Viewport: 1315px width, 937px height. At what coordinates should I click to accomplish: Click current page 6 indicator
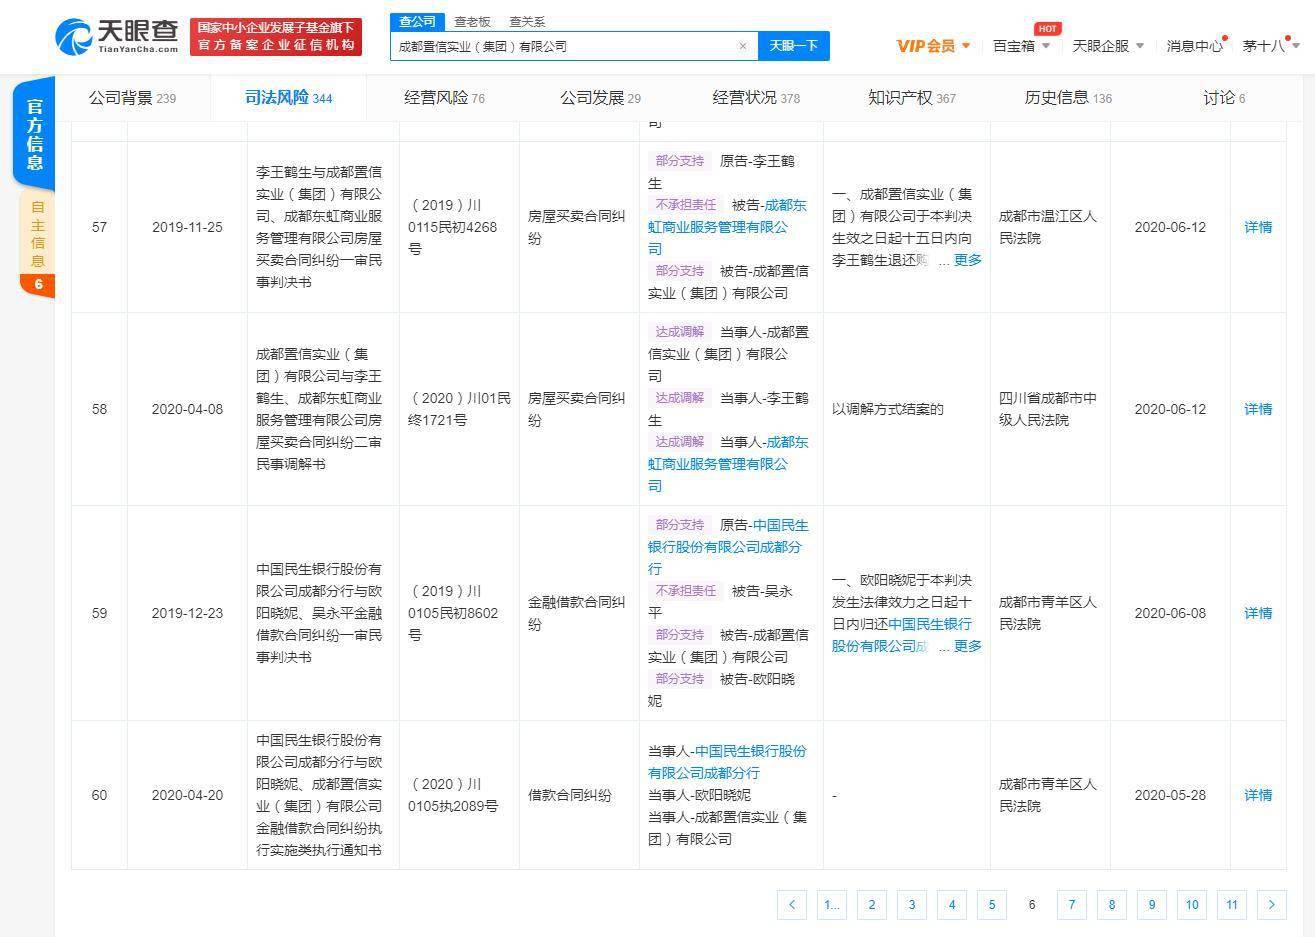(1031, 904)
